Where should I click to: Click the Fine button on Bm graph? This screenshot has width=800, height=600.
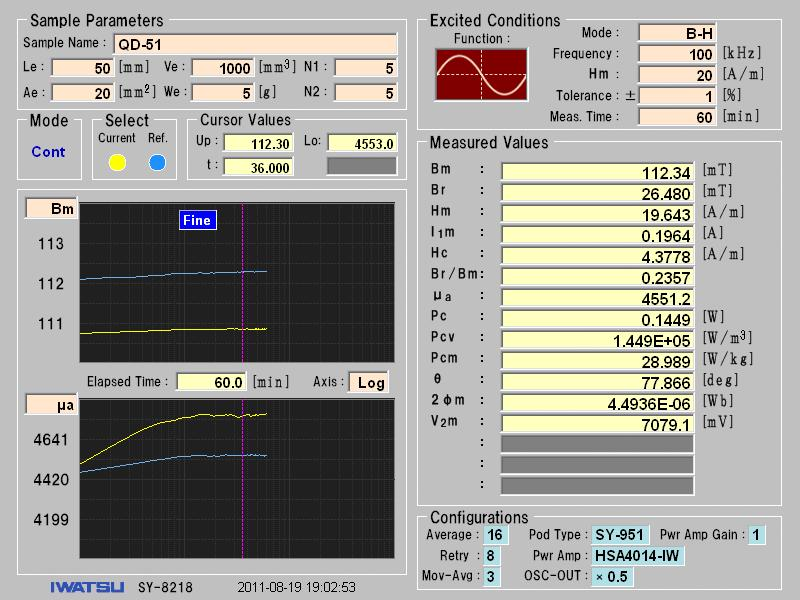coord(197,220)
